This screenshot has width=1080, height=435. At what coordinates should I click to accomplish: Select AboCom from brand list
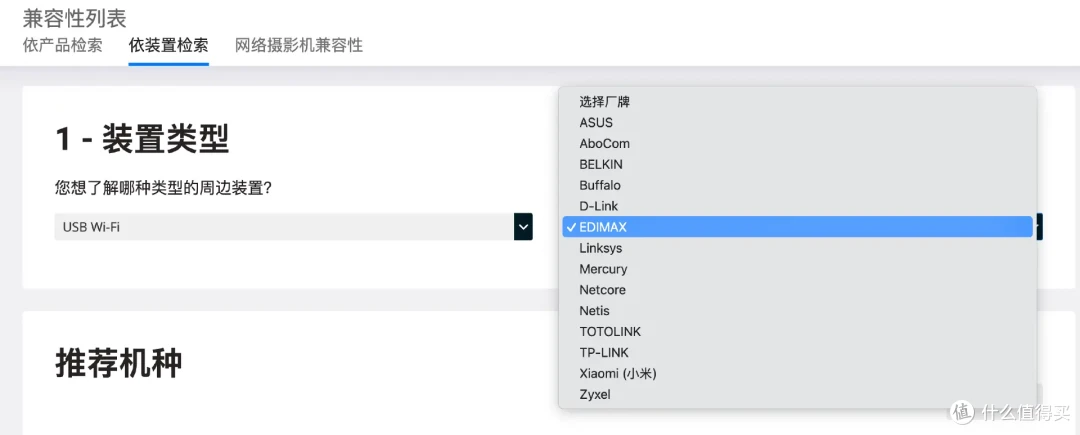point(798,144)
